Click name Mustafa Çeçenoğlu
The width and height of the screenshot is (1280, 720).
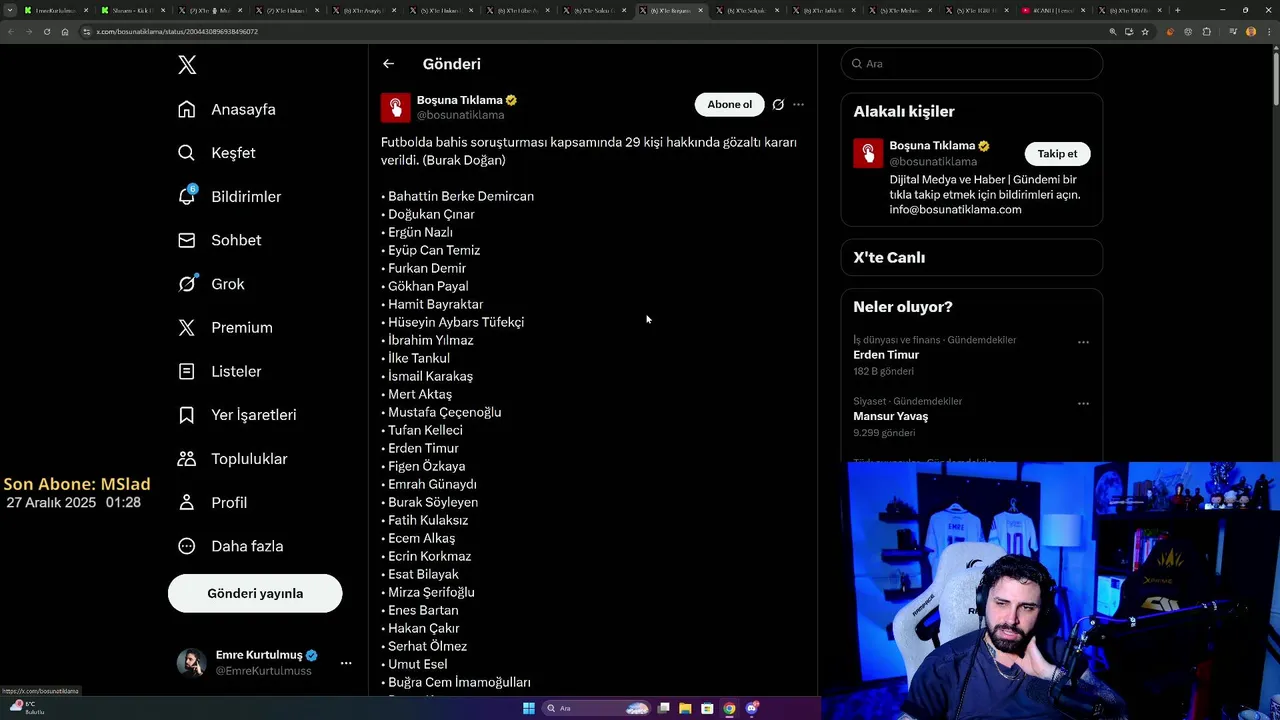click(x=444, y=412)
